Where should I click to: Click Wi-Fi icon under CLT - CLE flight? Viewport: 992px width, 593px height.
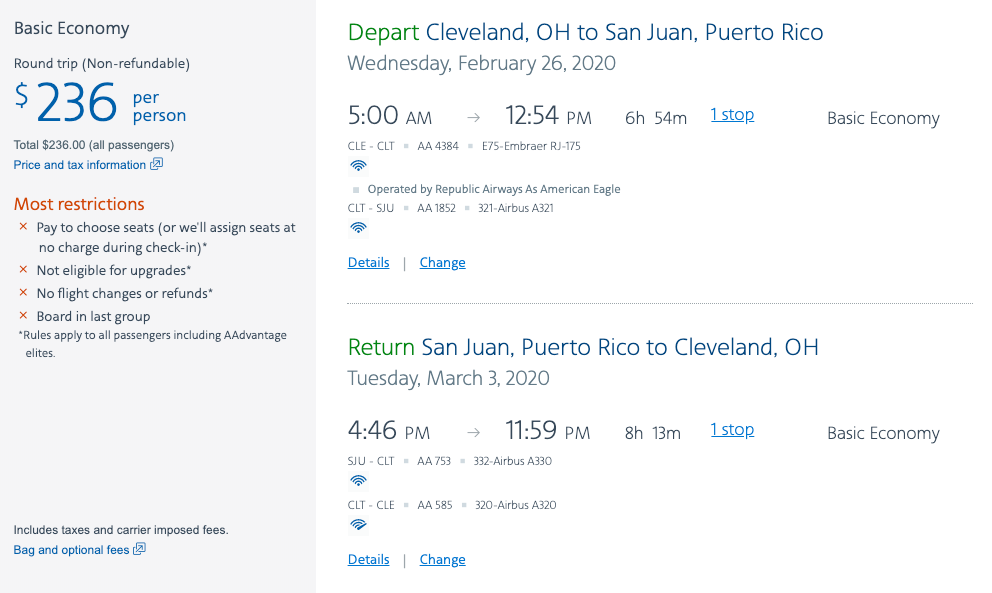[358, 524]
